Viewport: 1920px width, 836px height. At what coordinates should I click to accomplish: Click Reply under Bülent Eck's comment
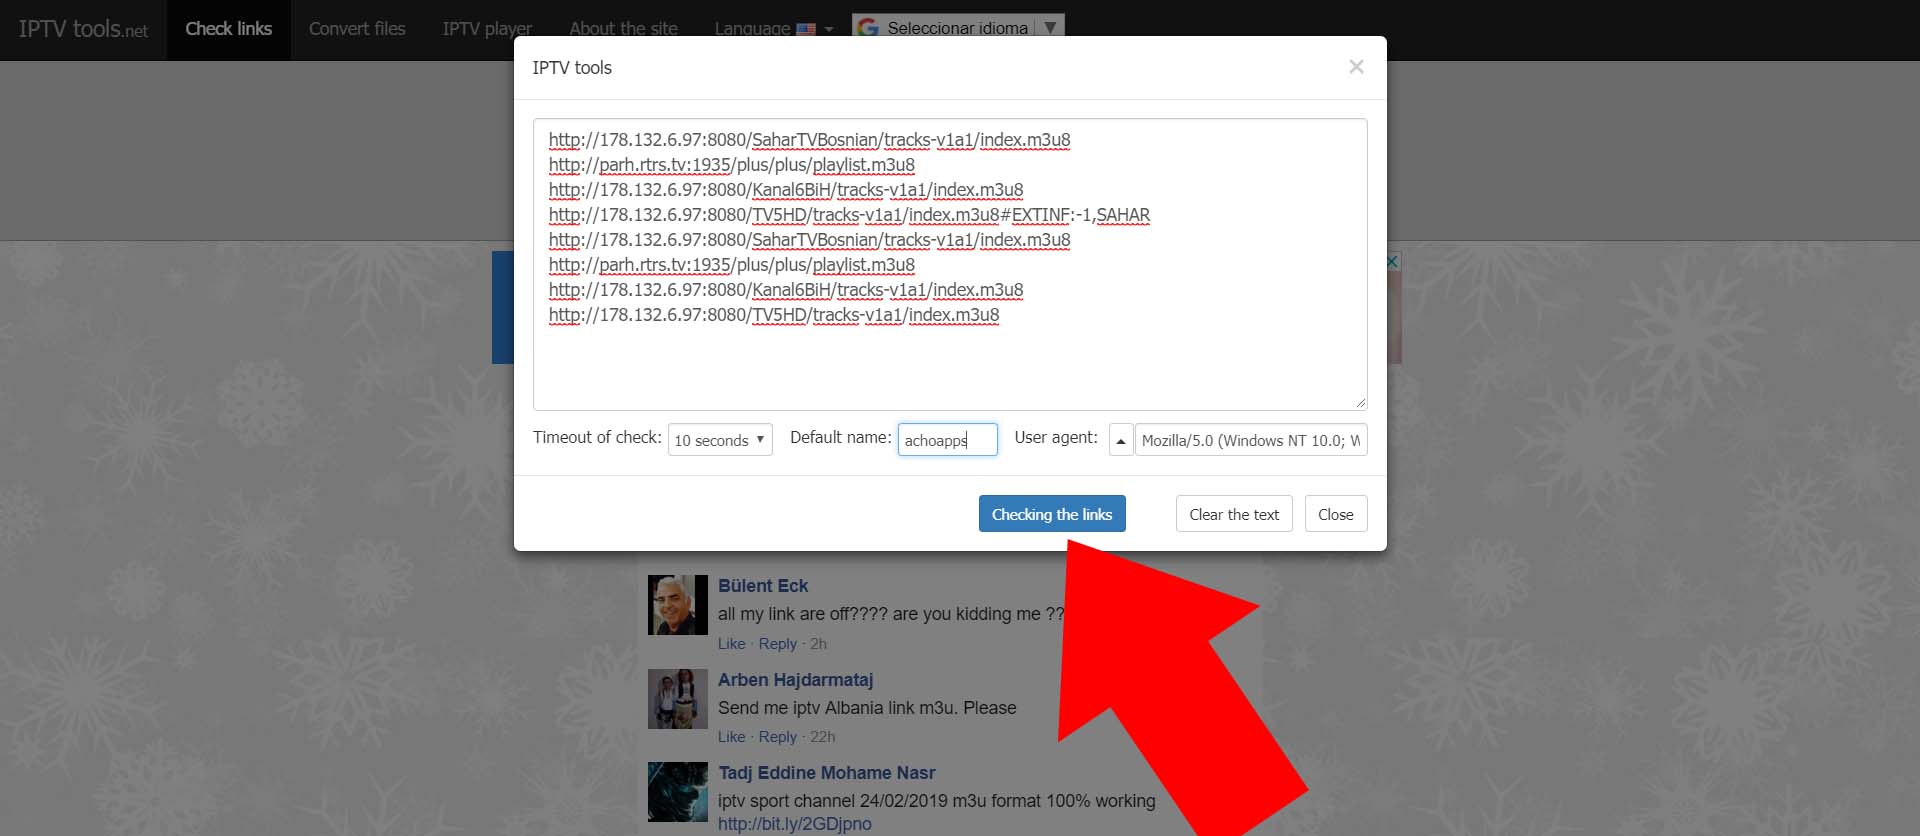pos(777,644)
